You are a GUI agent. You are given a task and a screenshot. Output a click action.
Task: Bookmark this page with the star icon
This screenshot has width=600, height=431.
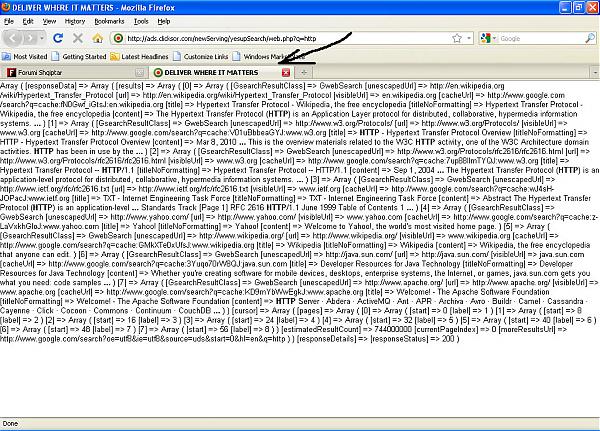[x=457, y=38]
